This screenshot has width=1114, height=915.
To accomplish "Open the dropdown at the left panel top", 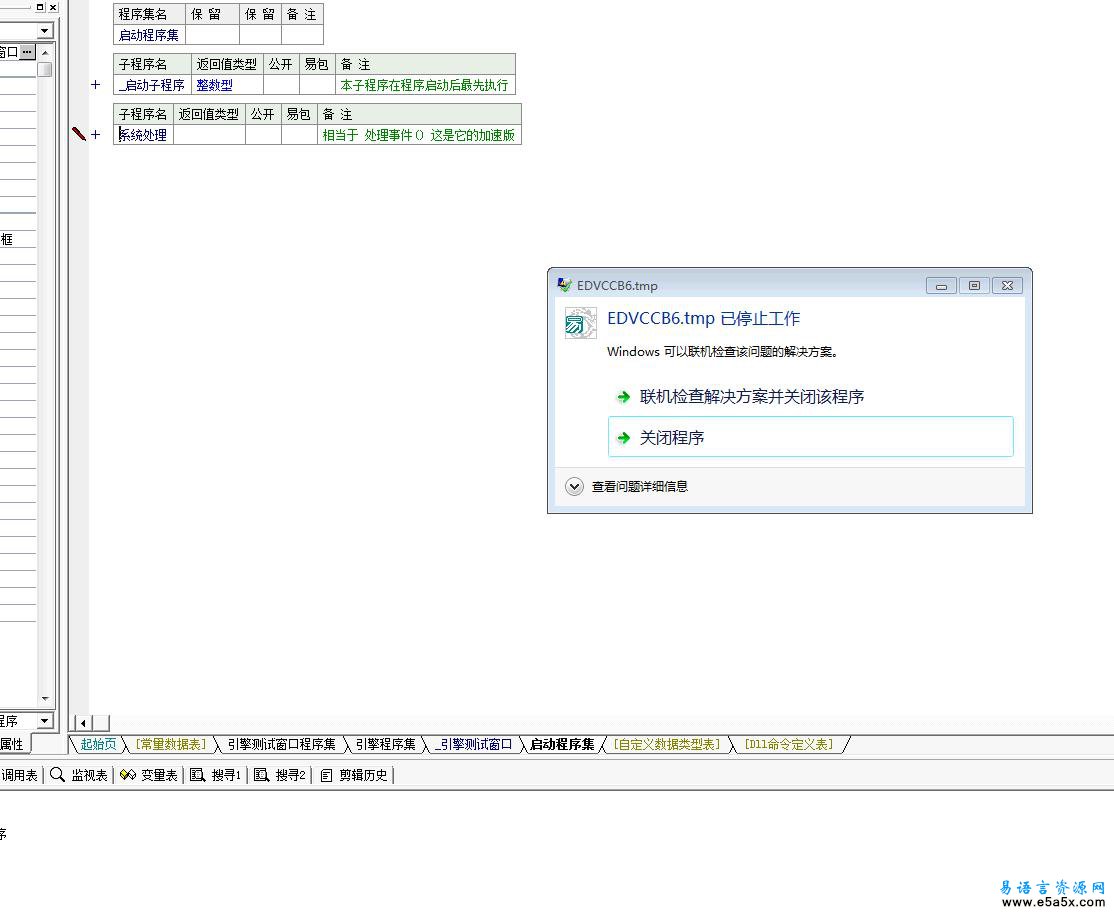I will click(45, 31).
